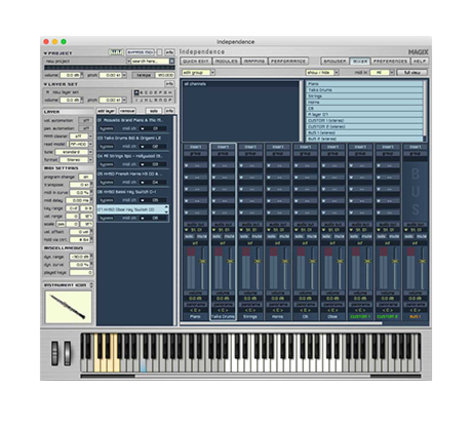472x427 pixels.
Task: Toggle pan. automation off button
Action: [x=85, y=128]
